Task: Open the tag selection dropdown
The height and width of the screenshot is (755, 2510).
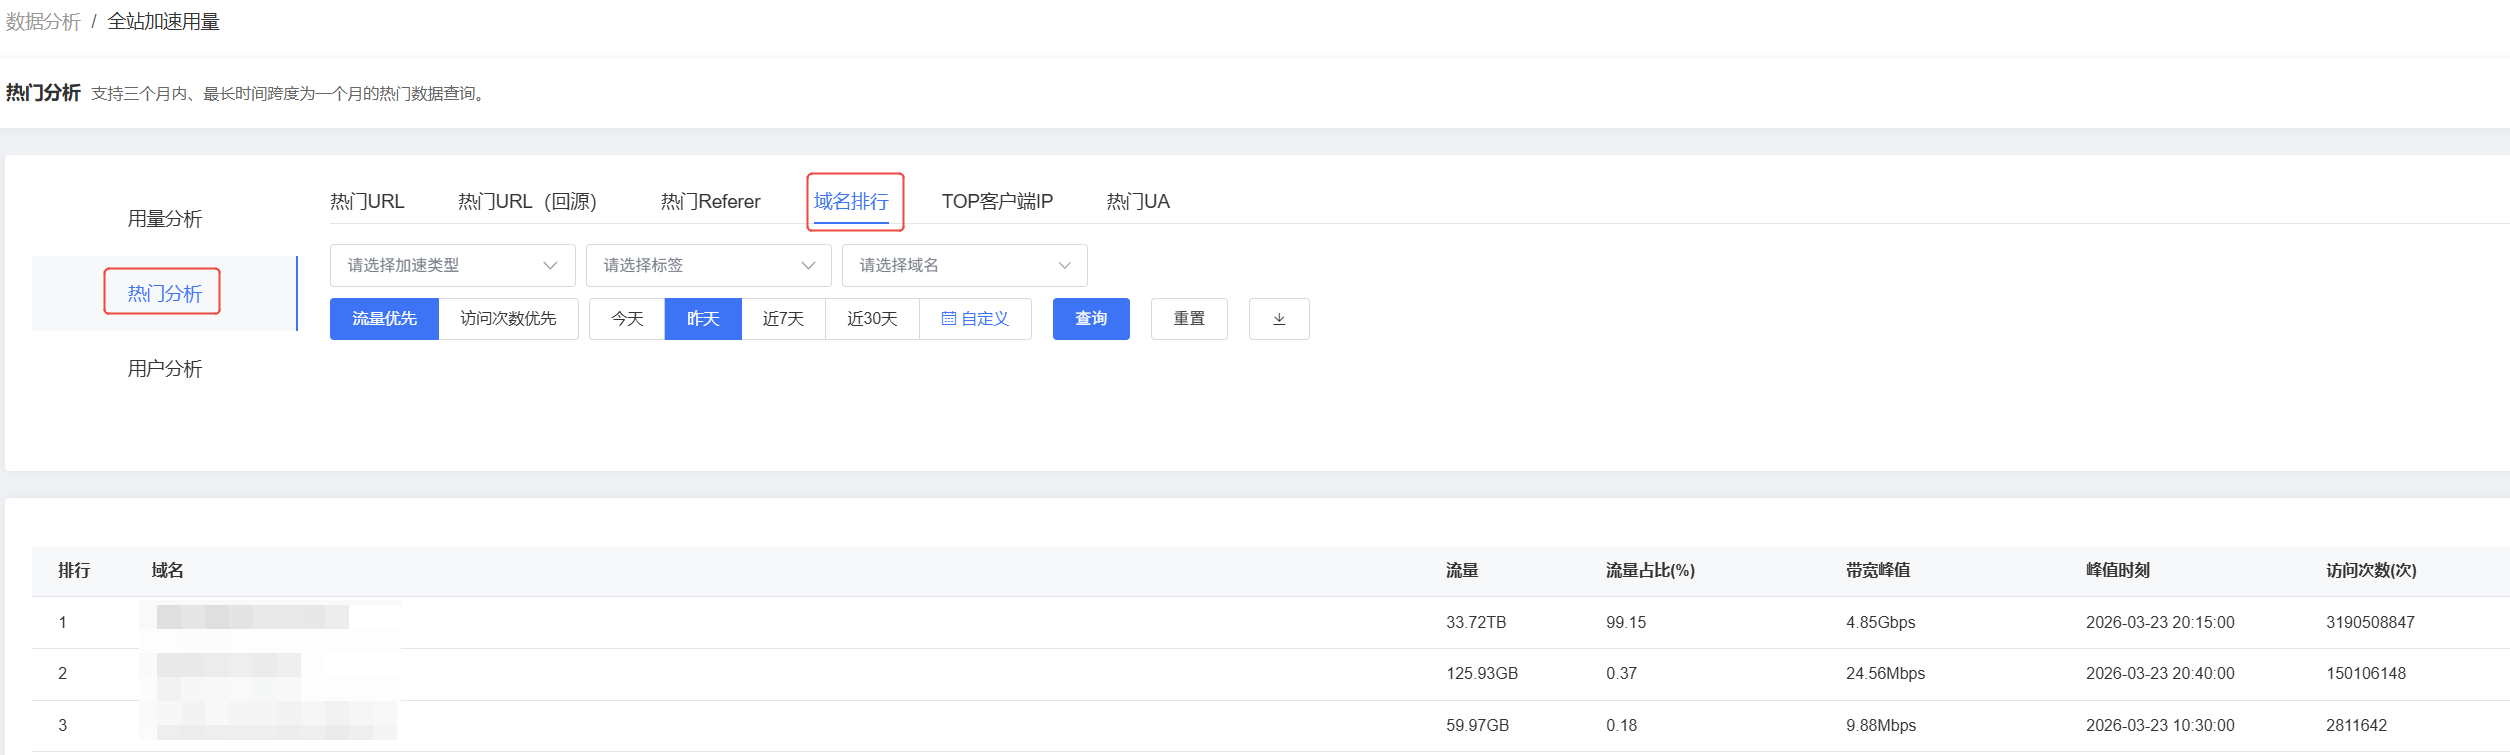Action: click(708, 265)
